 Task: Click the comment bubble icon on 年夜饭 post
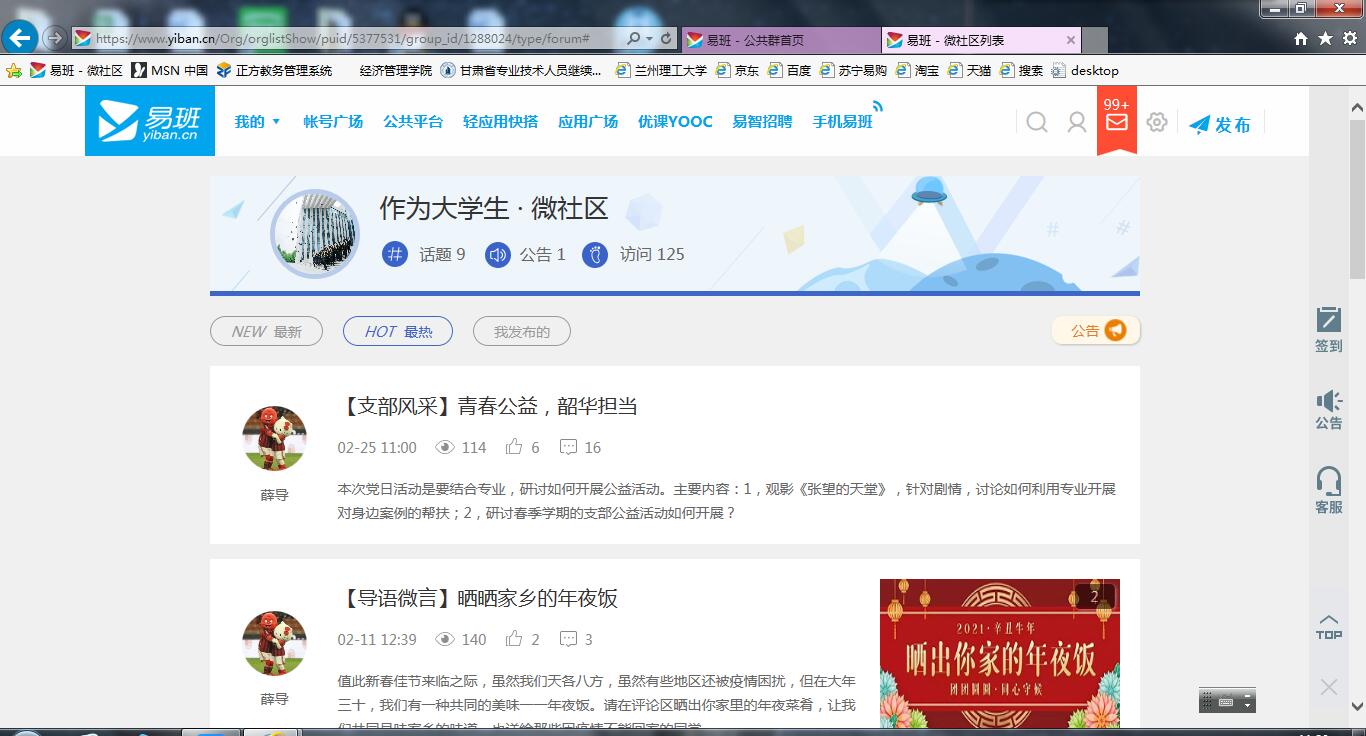point(567,639)
